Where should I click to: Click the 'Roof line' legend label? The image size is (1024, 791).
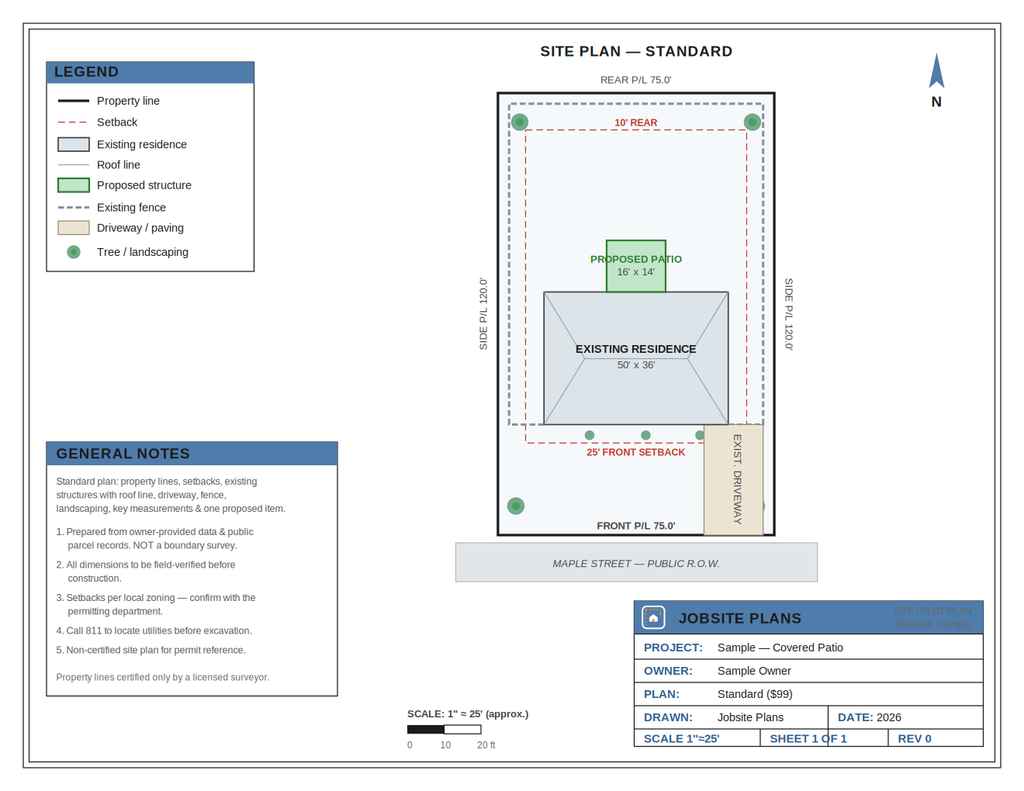point(118,165)
